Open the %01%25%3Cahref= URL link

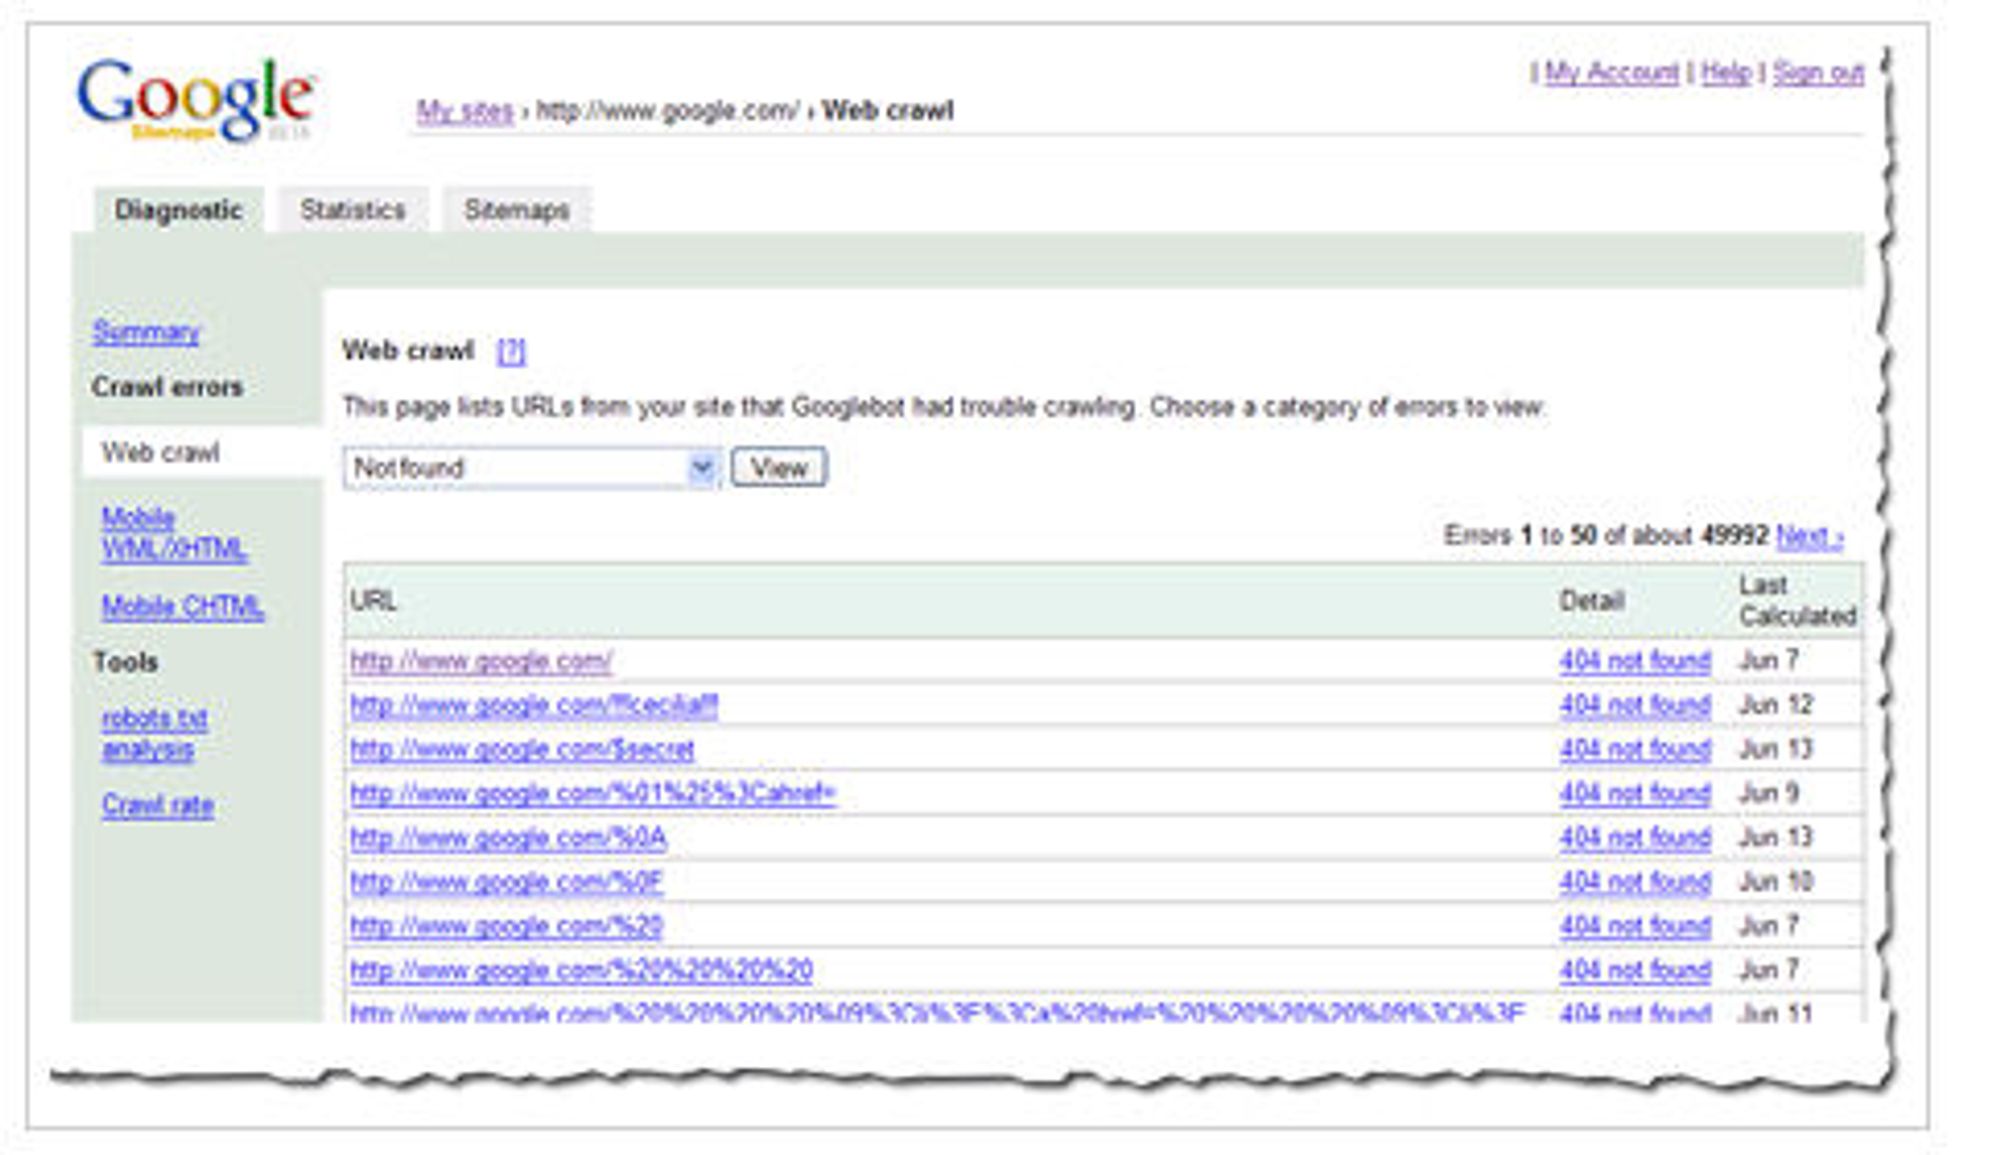pos(593,794)
